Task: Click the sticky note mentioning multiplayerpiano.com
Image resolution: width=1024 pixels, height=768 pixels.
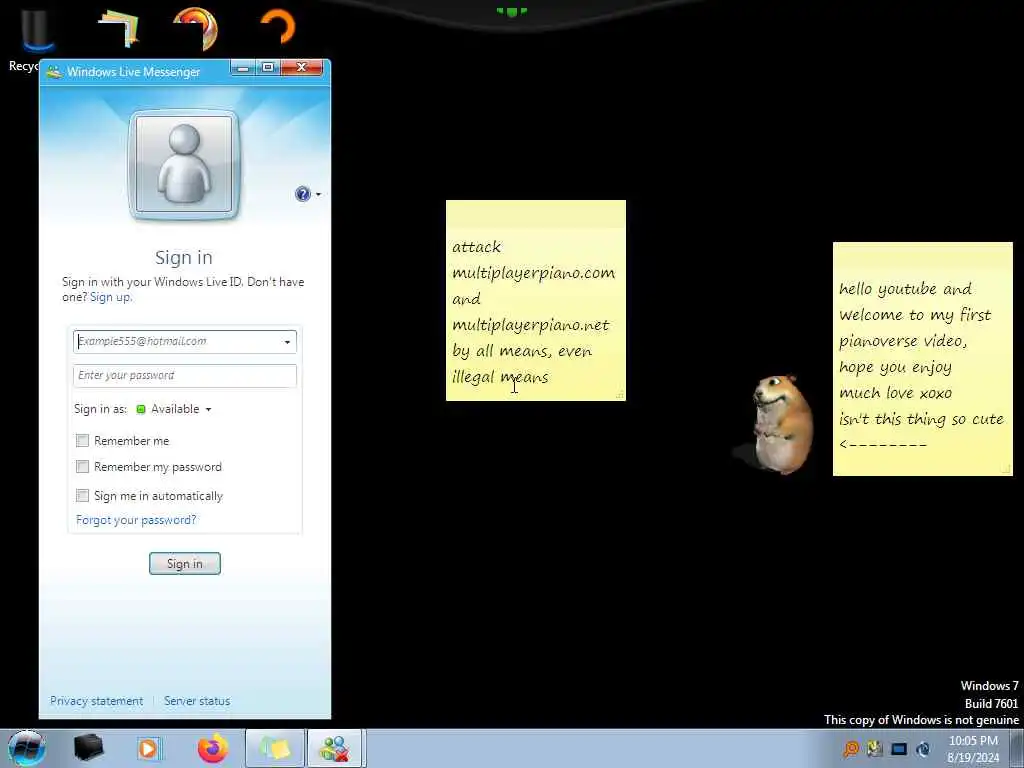Action: tap(536, 300)
